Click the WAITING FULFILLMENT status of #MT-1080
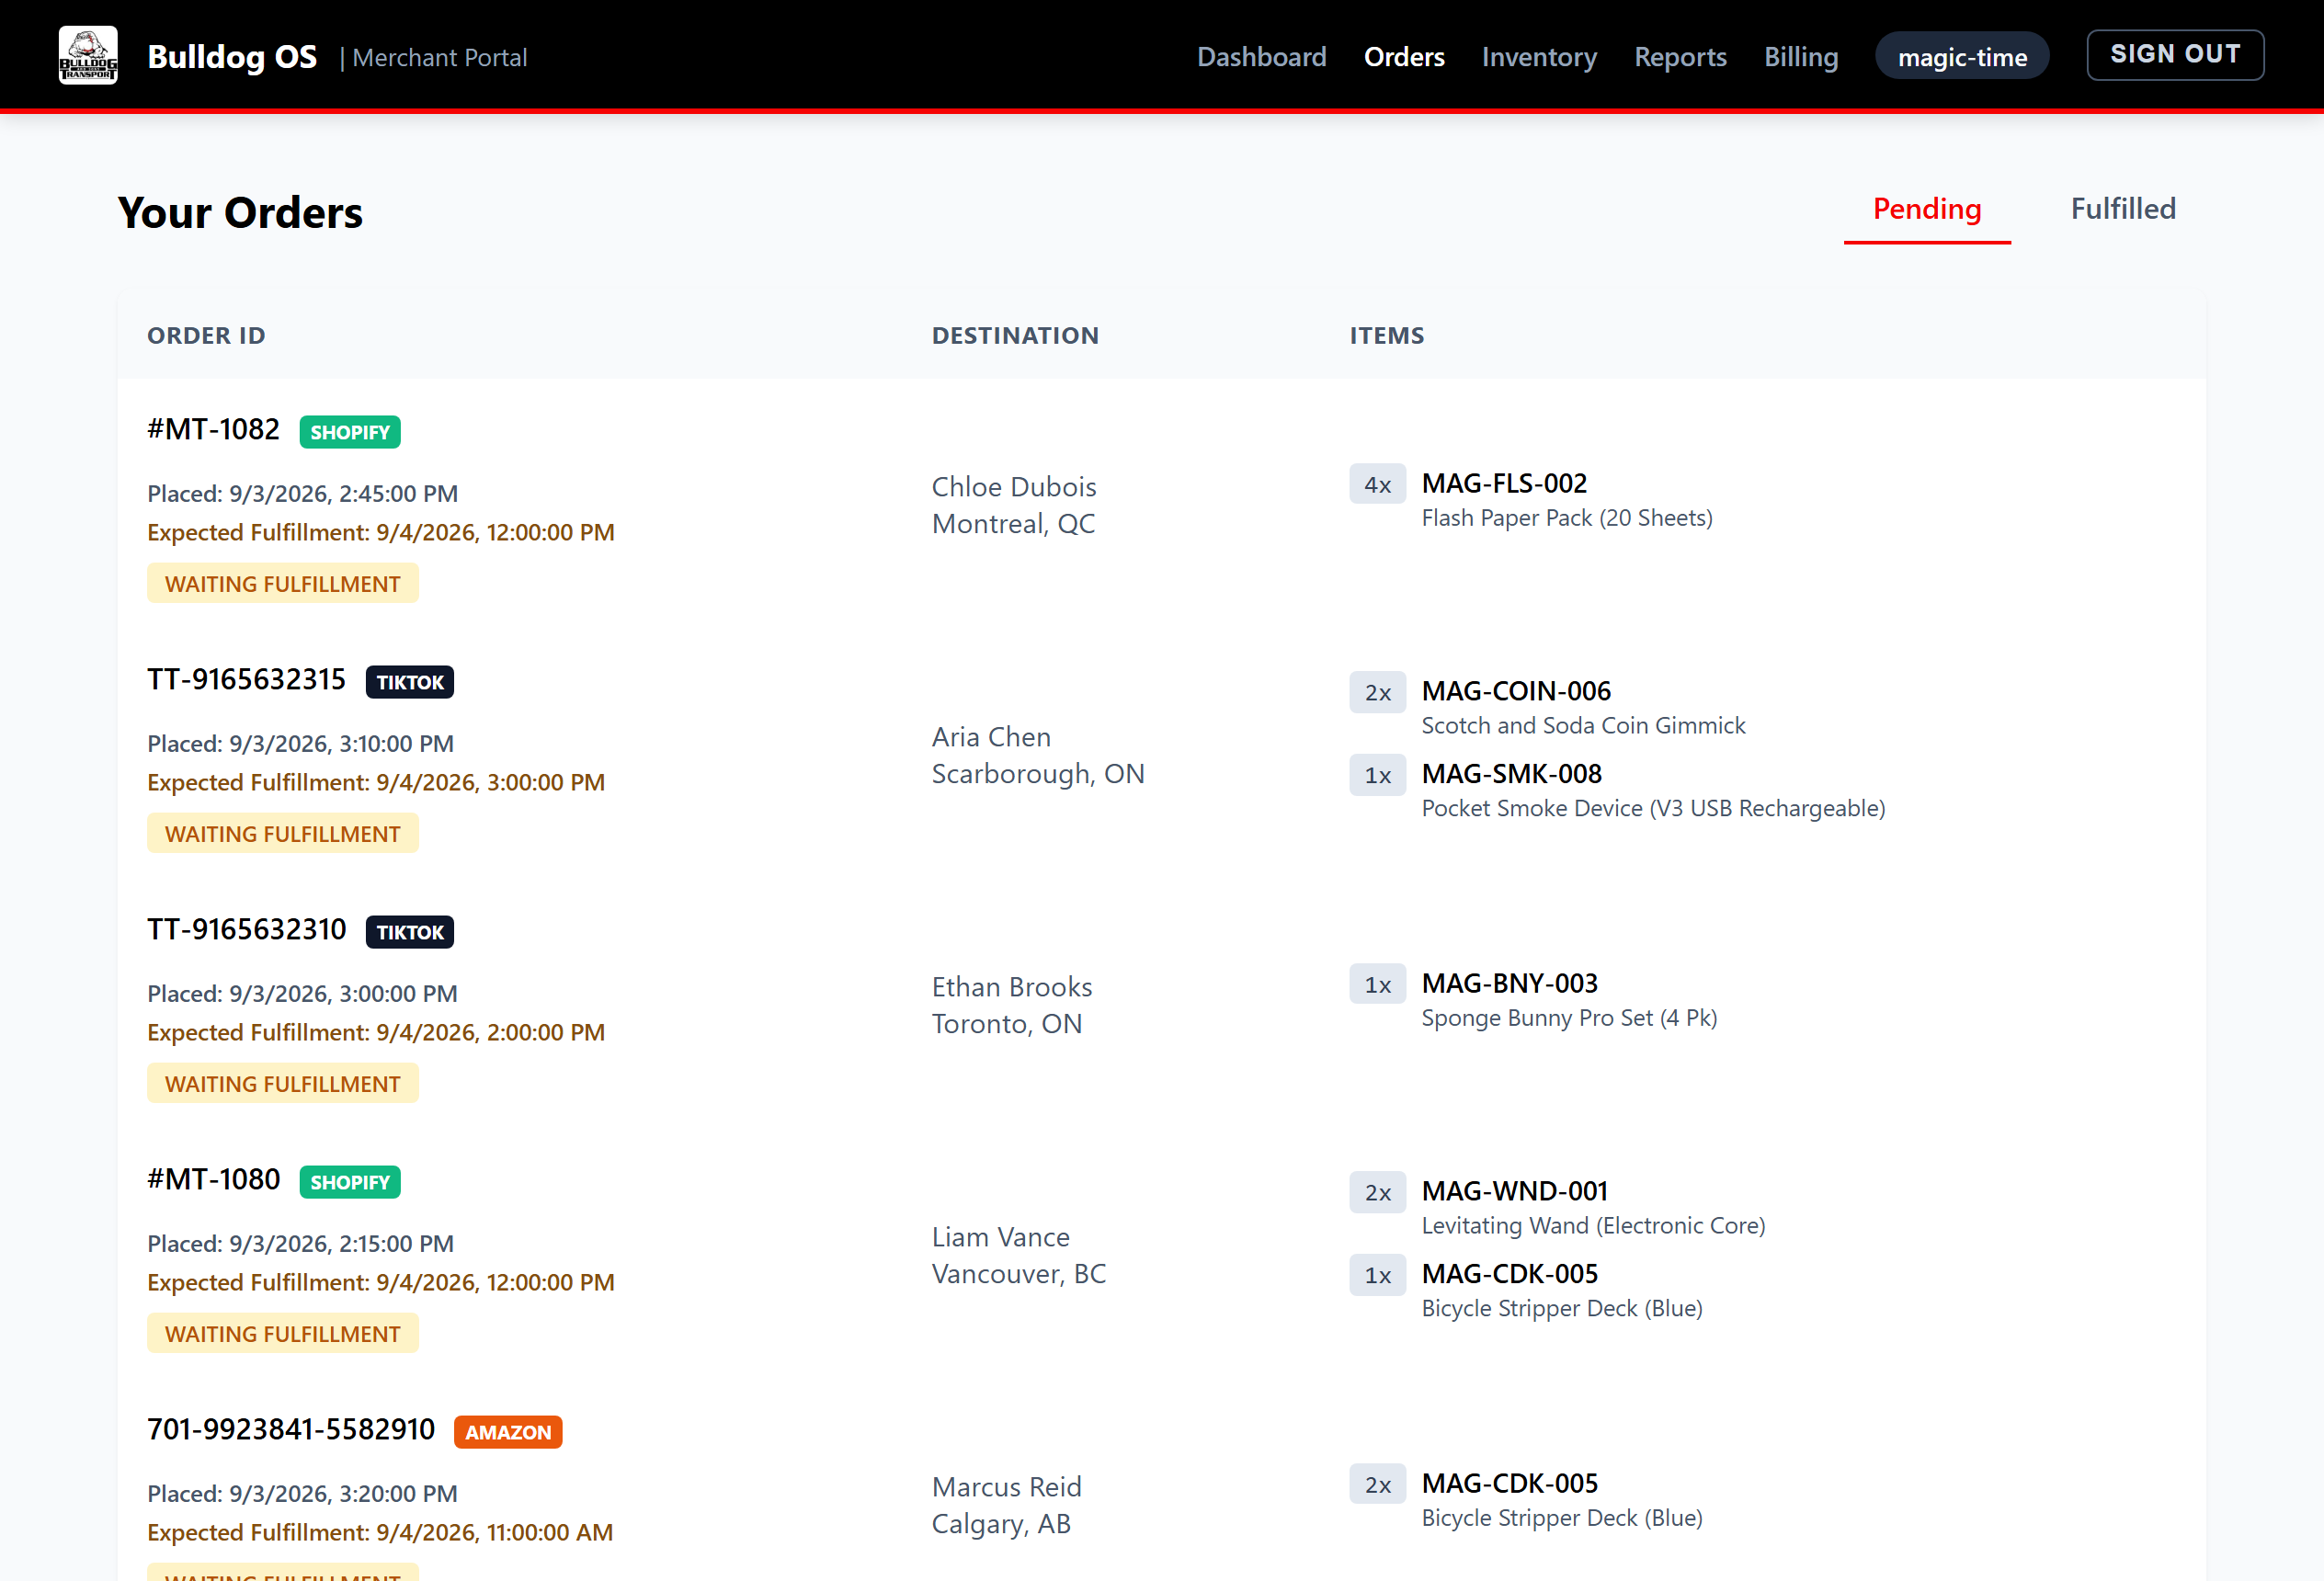The width and height of the screenshot is (2324, 1581). 283,1334
